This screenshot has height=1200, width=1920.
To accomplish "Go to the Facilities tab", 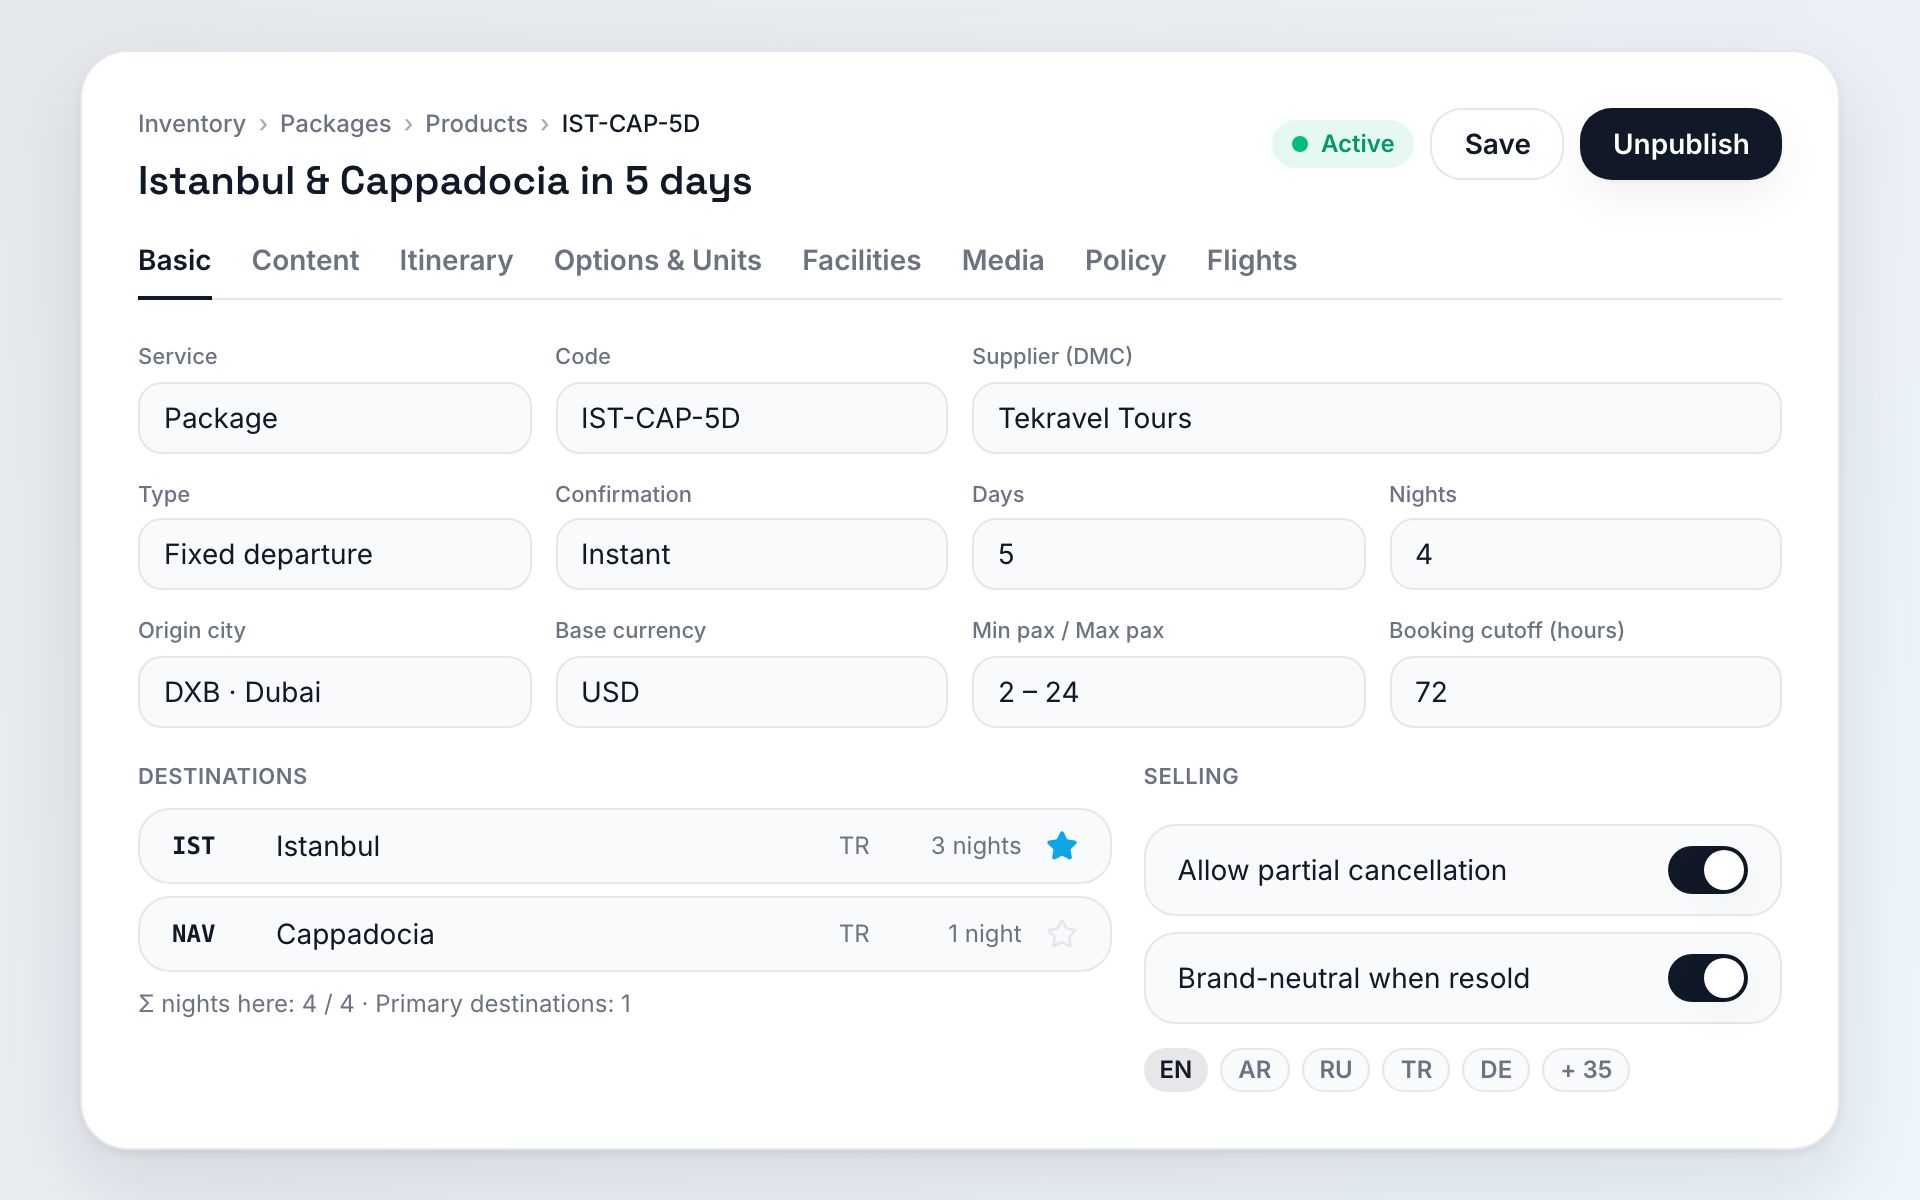I will pyautogui.click(x=861, y=260).
